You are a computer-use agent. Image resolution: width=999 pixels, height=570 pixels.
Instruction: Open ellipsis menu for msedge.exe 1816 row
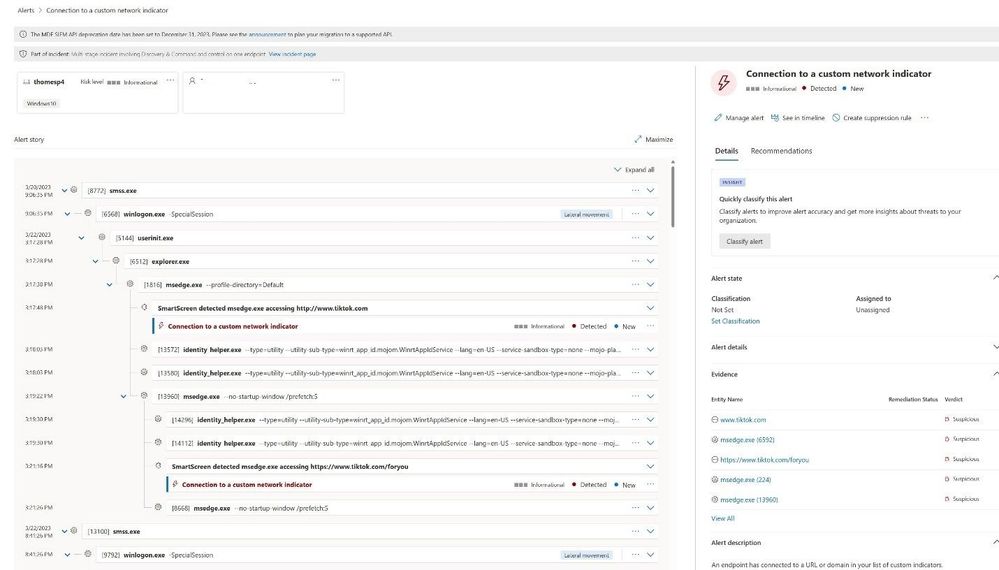635,285
